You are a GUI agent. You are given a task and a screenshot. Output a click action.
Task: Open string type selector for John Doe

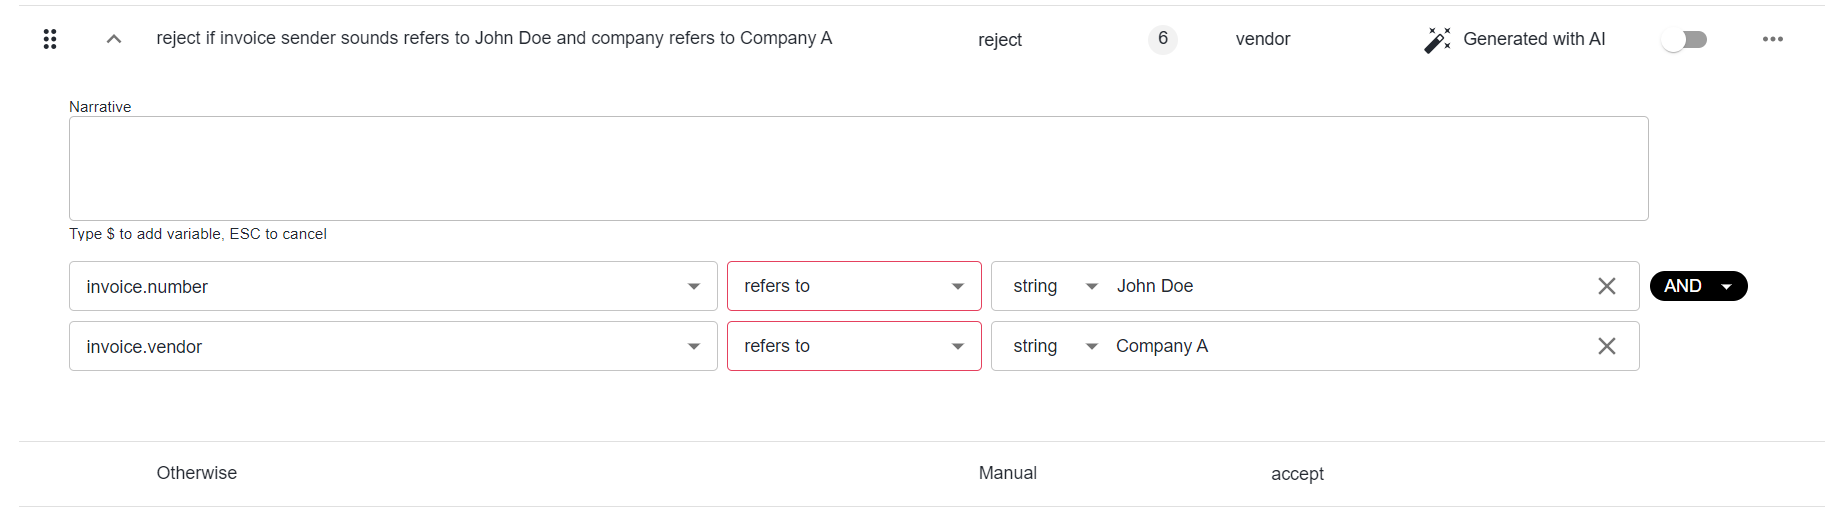(1055, 286)
